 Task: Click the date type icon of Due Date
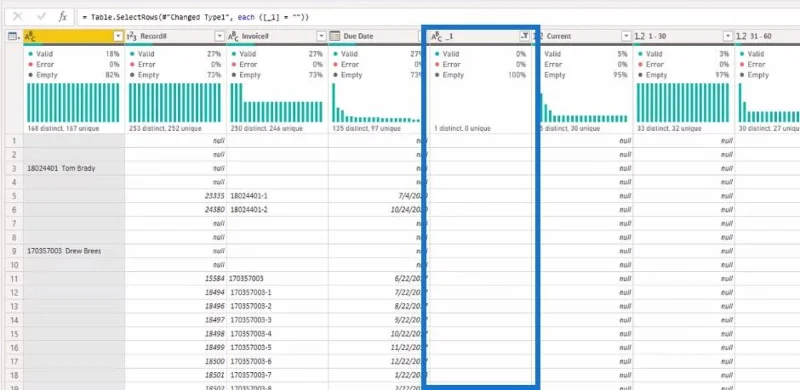coord(335,36)
